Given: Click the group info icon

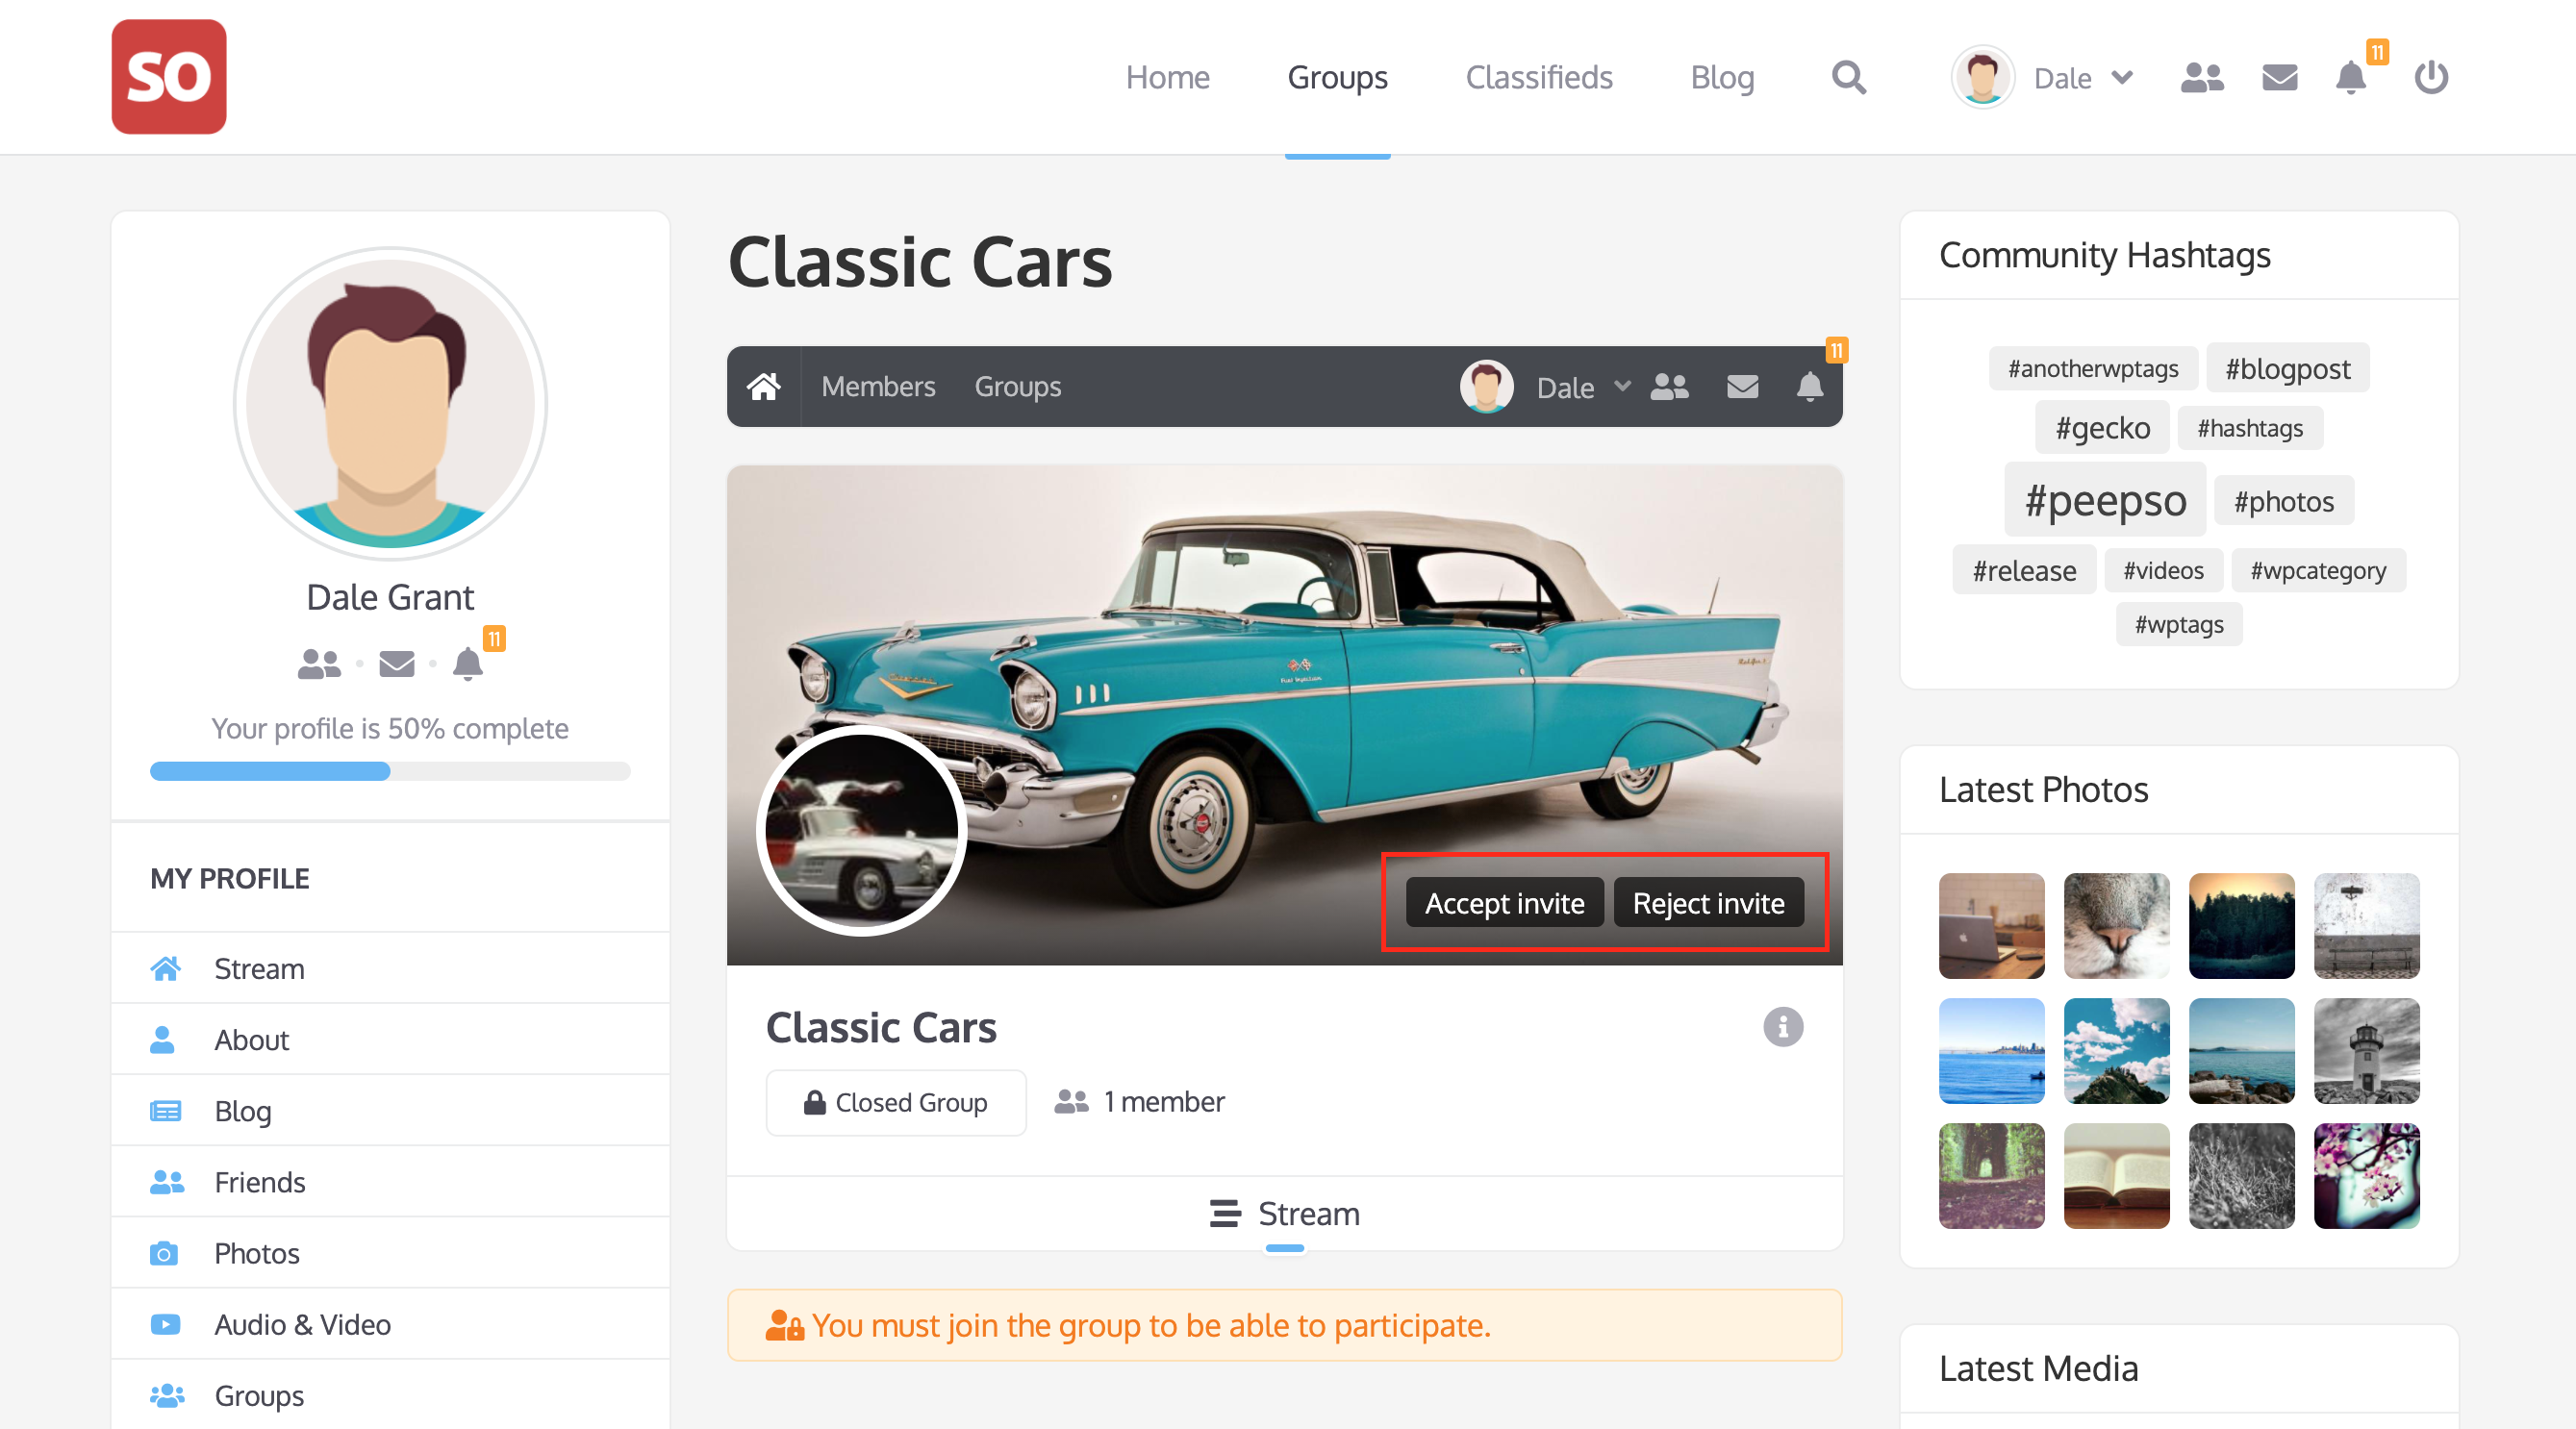Looking at the screenshot, I should pyautogui.click(x=1783, y=1026).
